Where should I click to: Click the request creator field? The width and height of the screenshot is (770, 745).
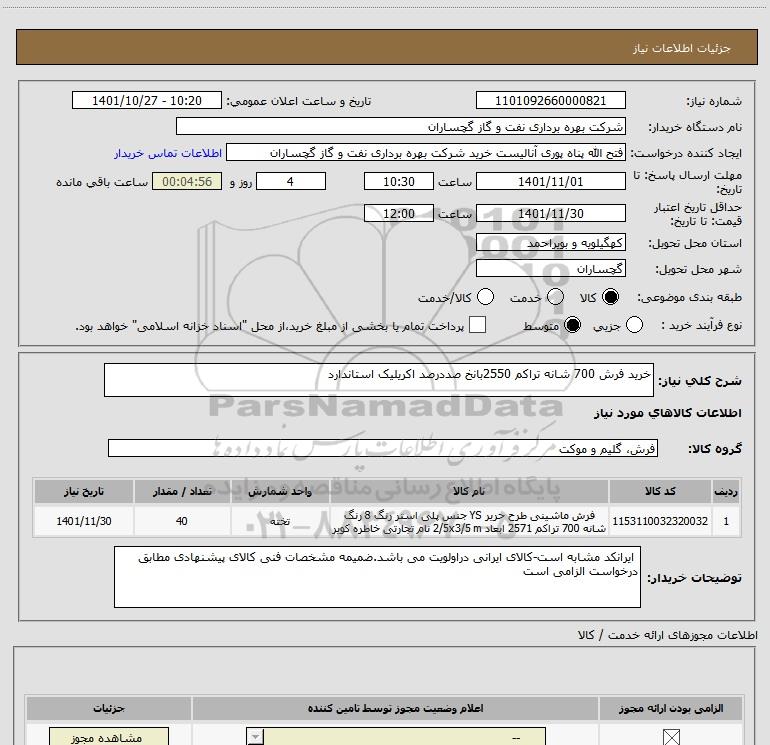(x=426, y=152)
